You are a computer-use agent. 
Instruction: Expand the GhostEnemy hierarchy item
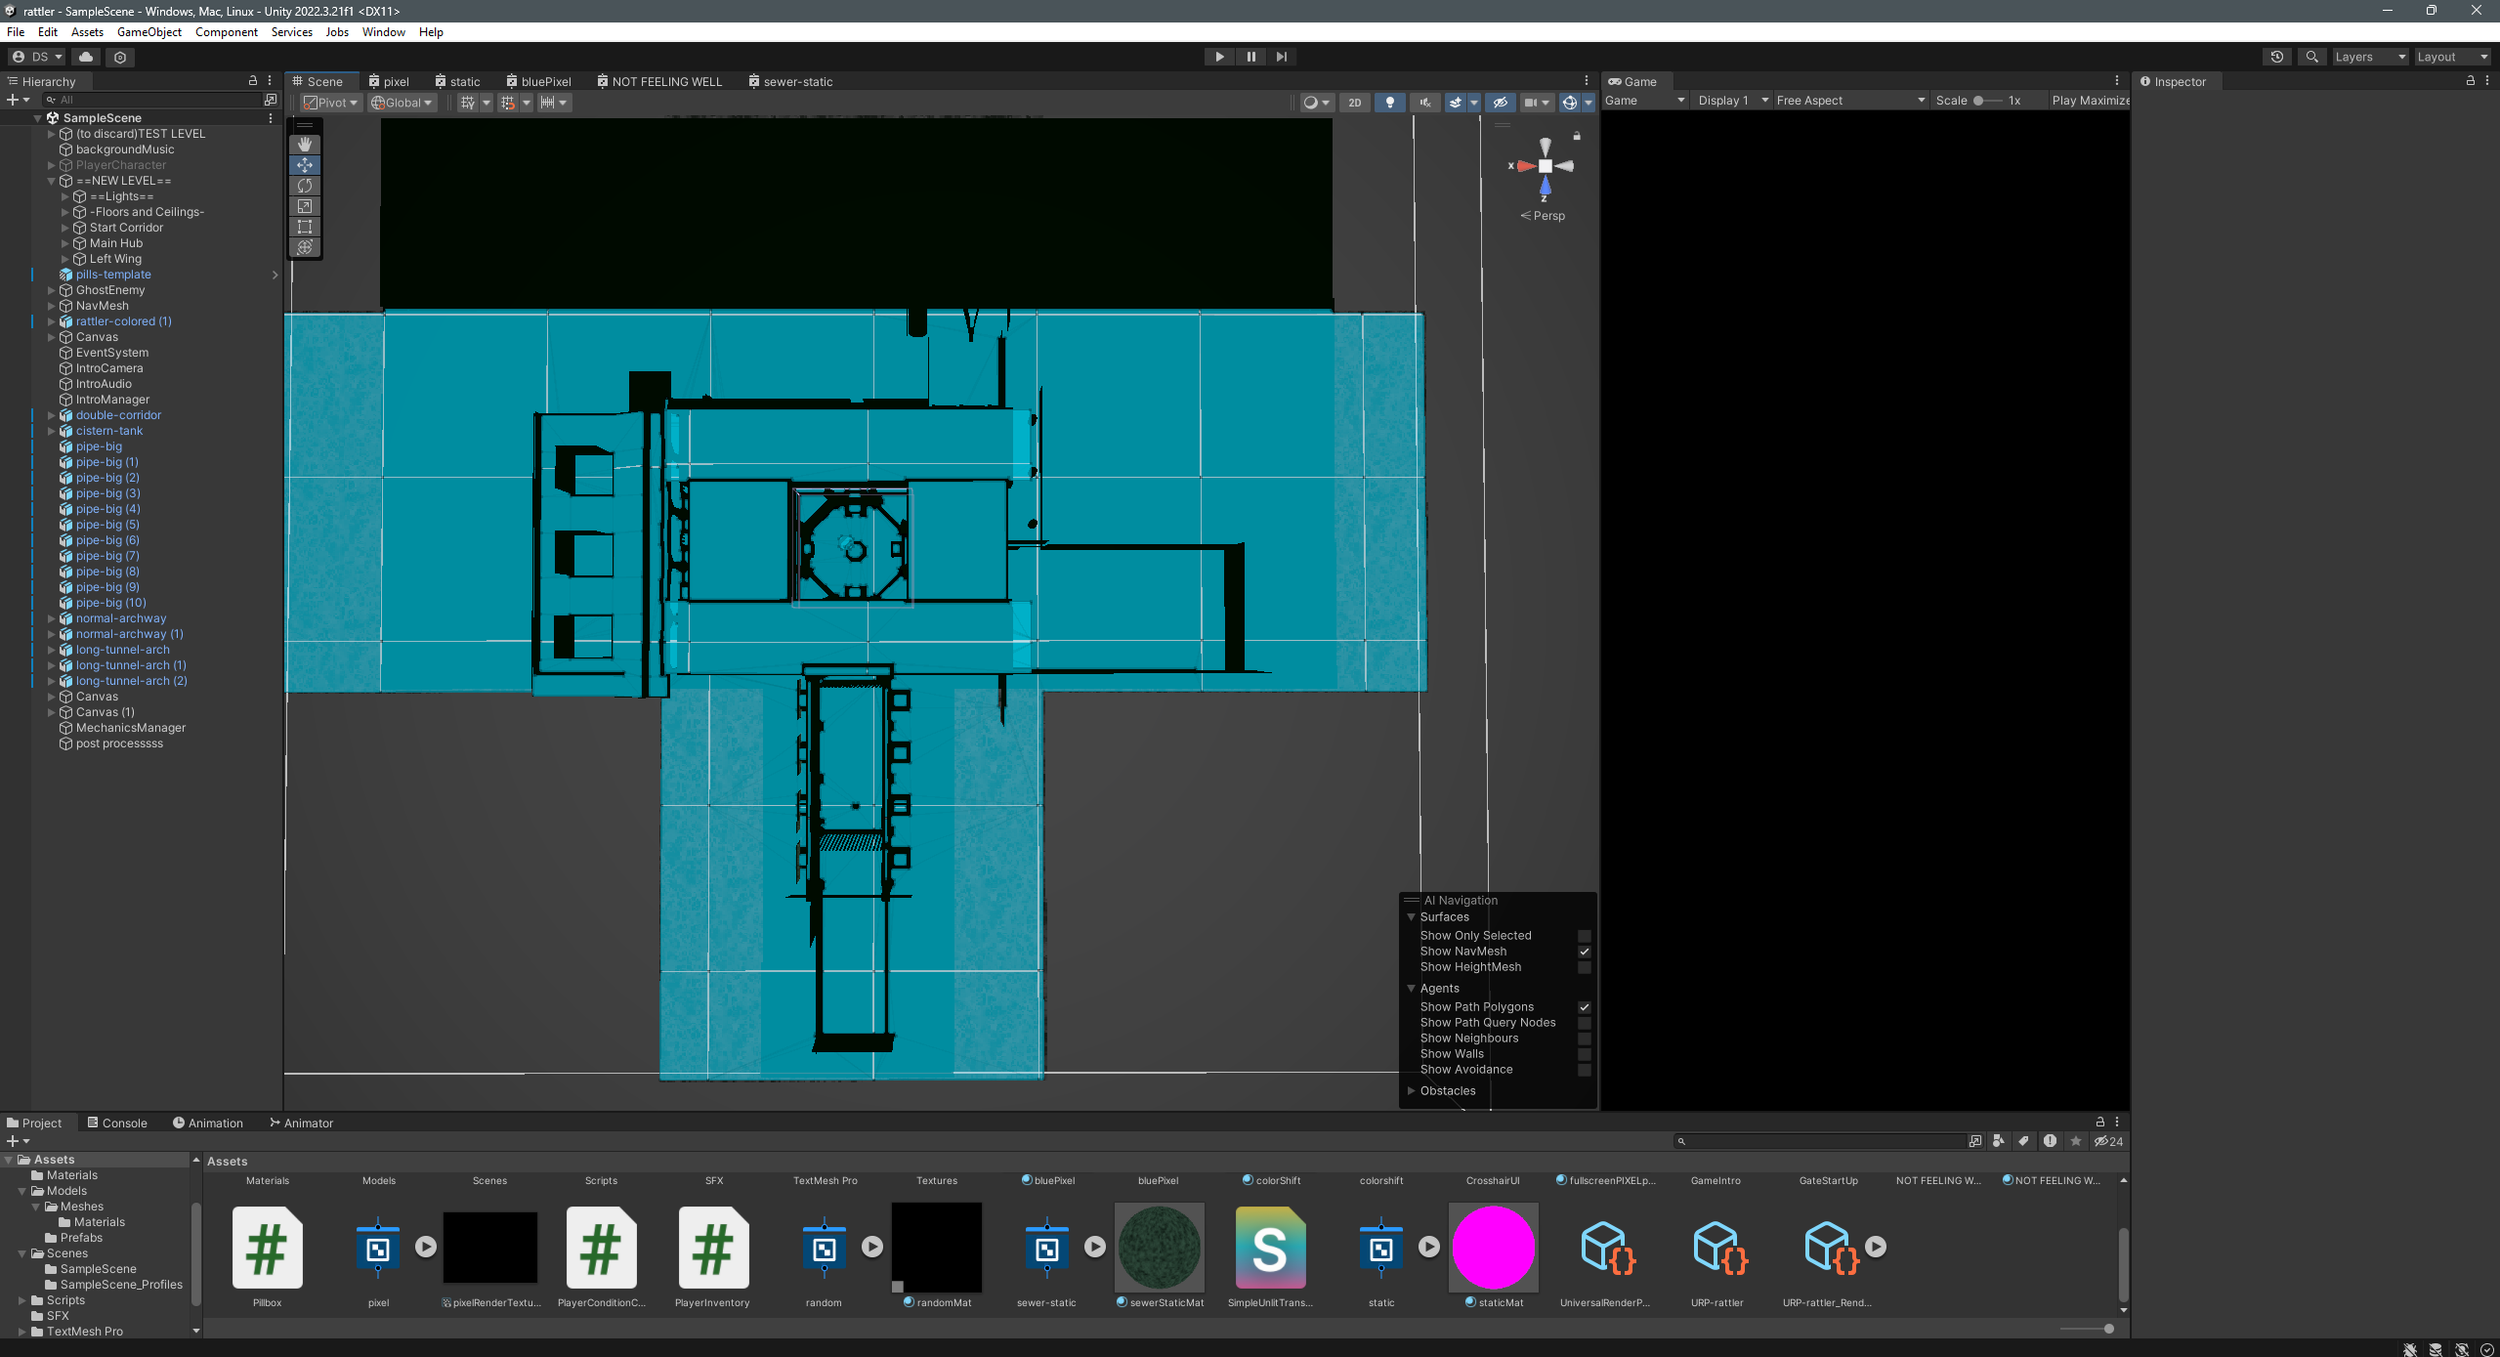coord(51,290)
